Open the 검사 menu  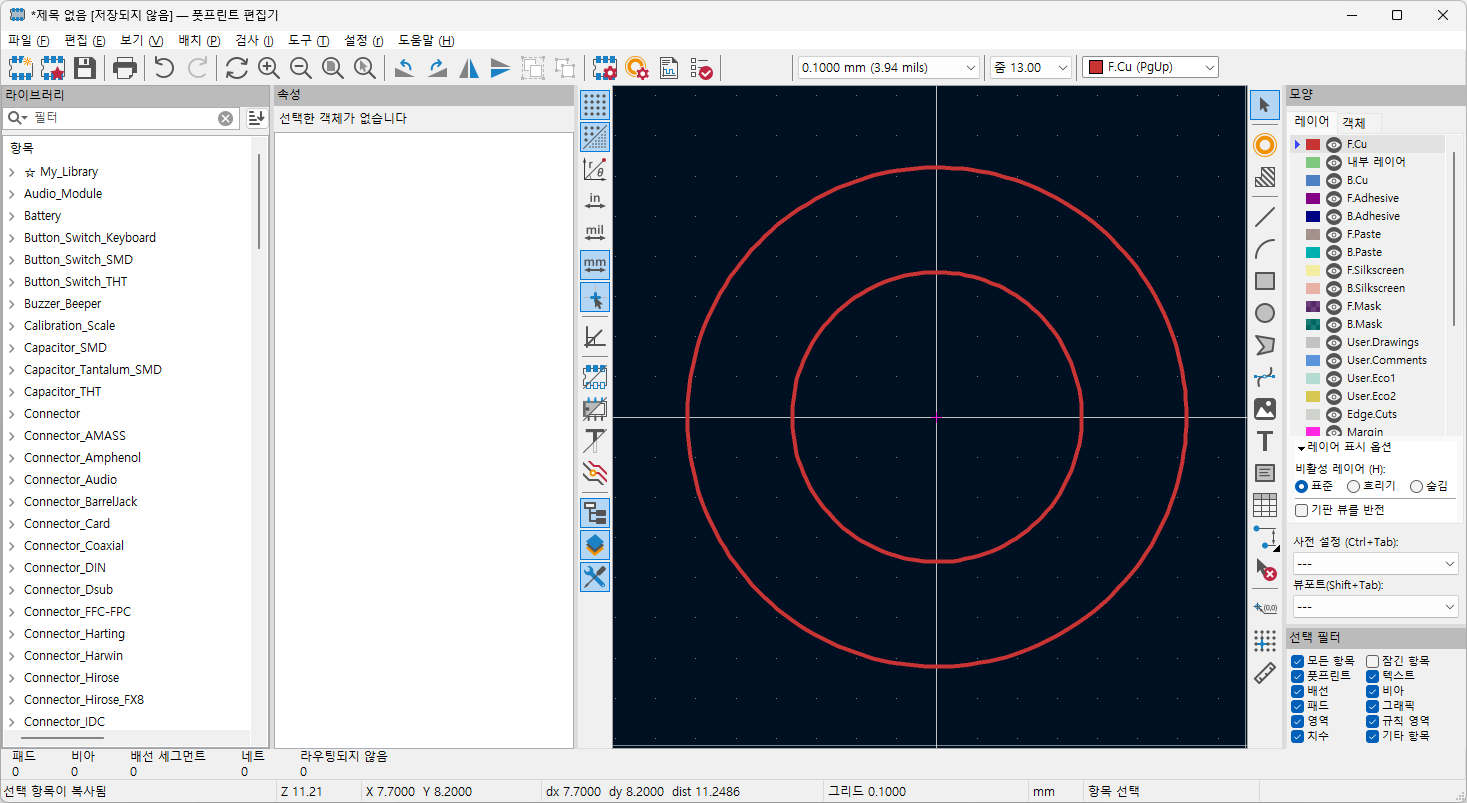[254, 41]
